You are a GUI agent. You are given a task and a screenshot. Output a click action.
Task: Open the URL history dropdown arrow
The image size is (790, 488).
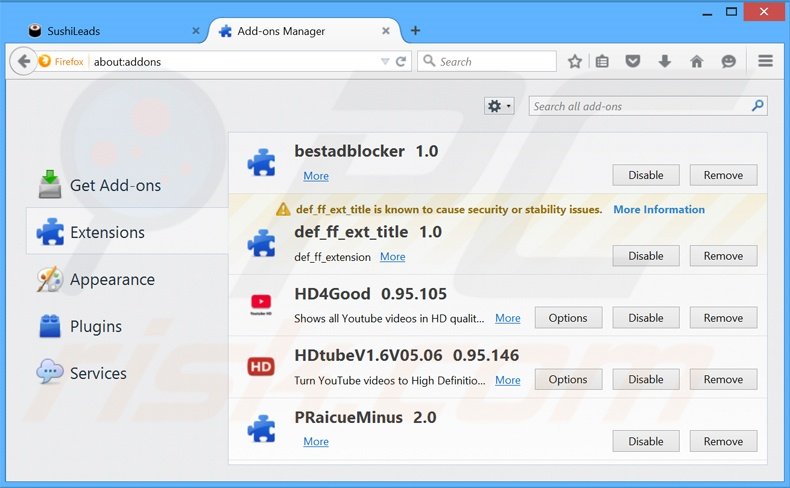(385, 61)
